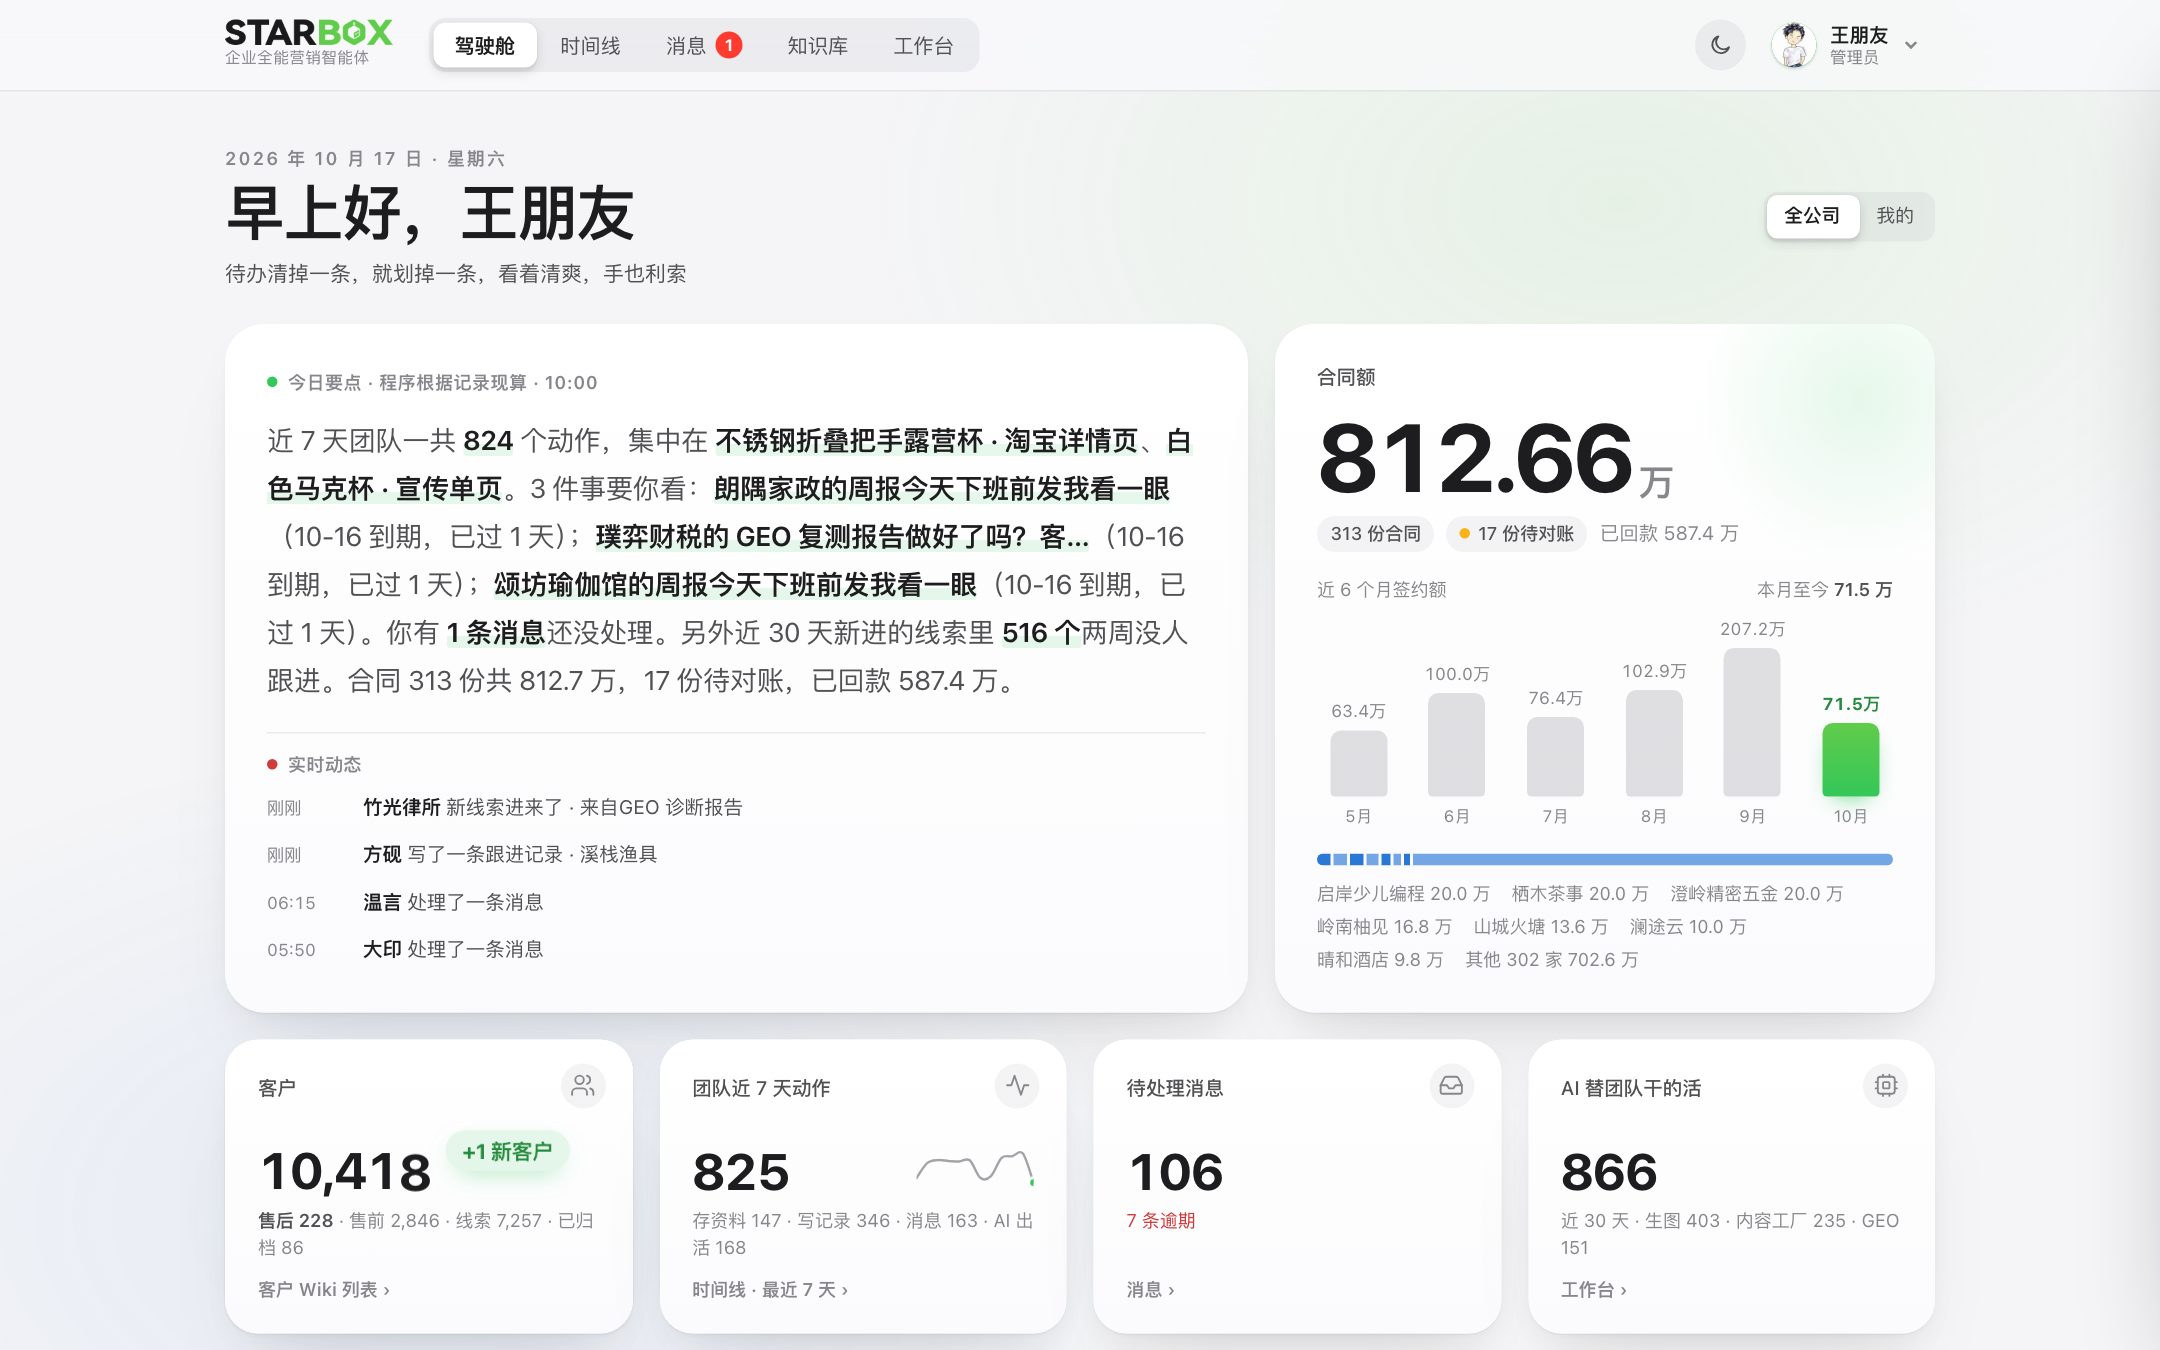The height and width of the screenshot is (1350, 2160).
Task: Open the customers card people icon
Action: click(x=583, y=1086)
